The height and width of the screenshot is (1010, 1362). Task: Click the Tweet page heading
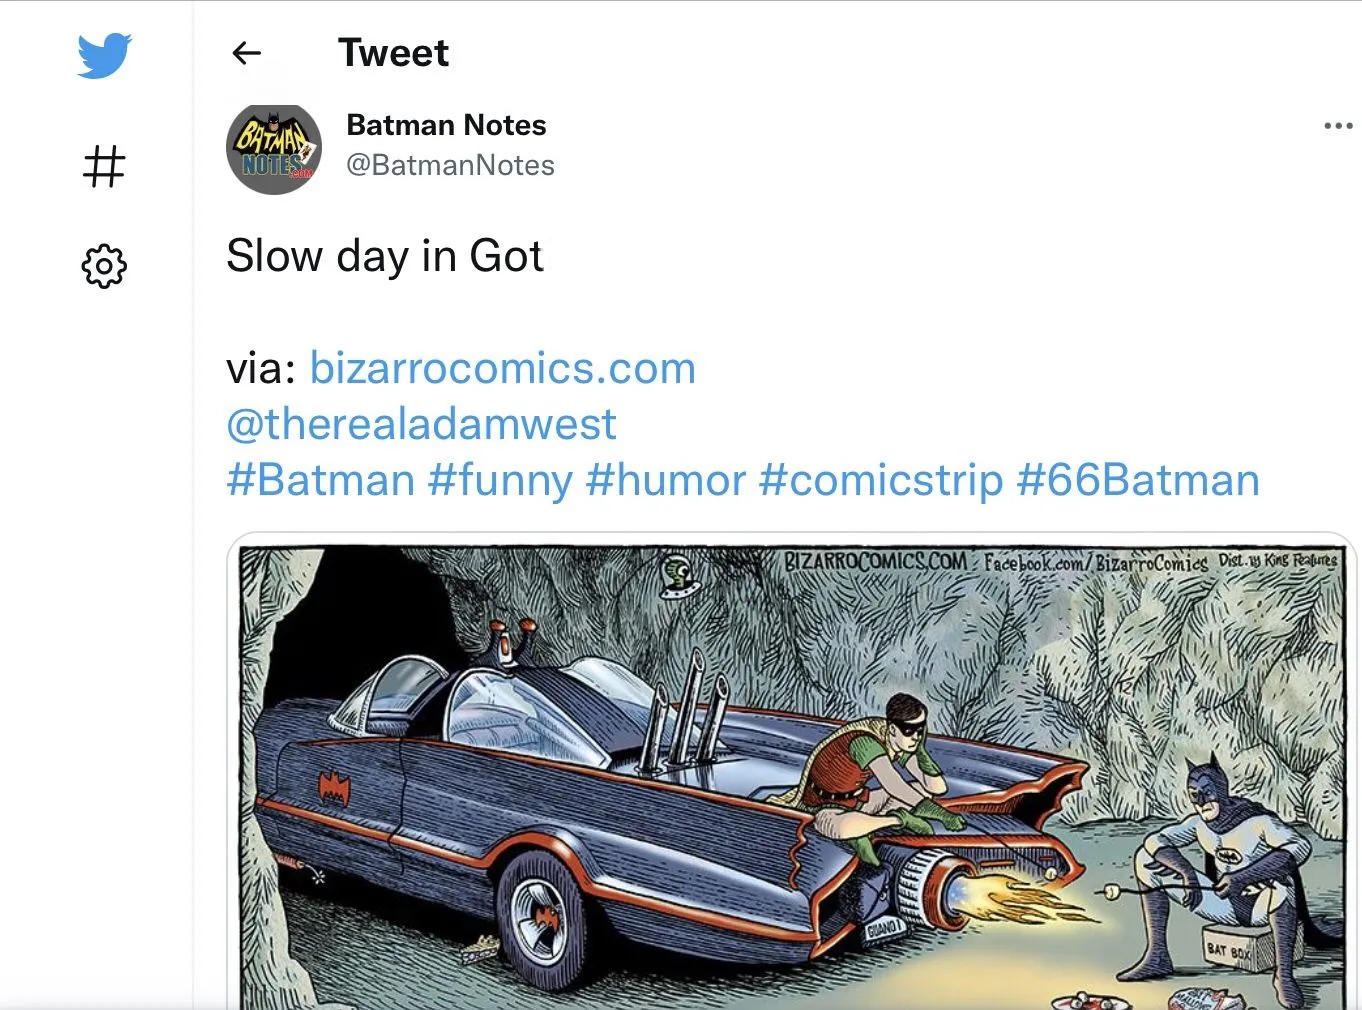393,53
